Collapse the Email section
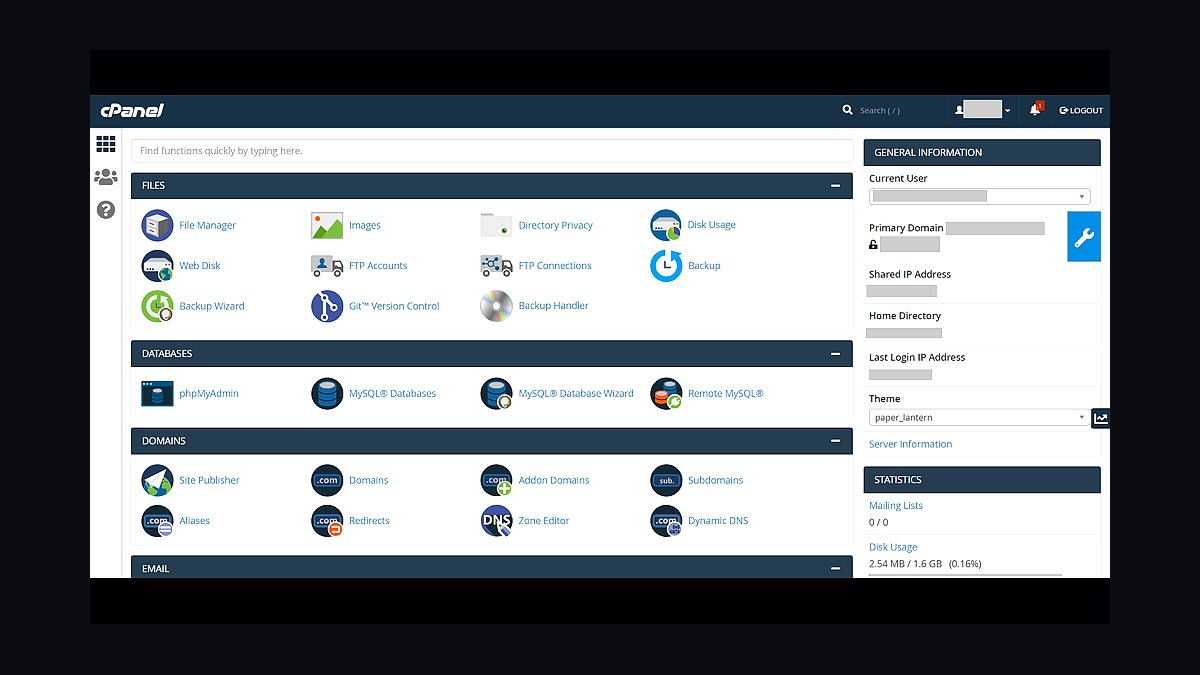 click(x=835, y=568)
